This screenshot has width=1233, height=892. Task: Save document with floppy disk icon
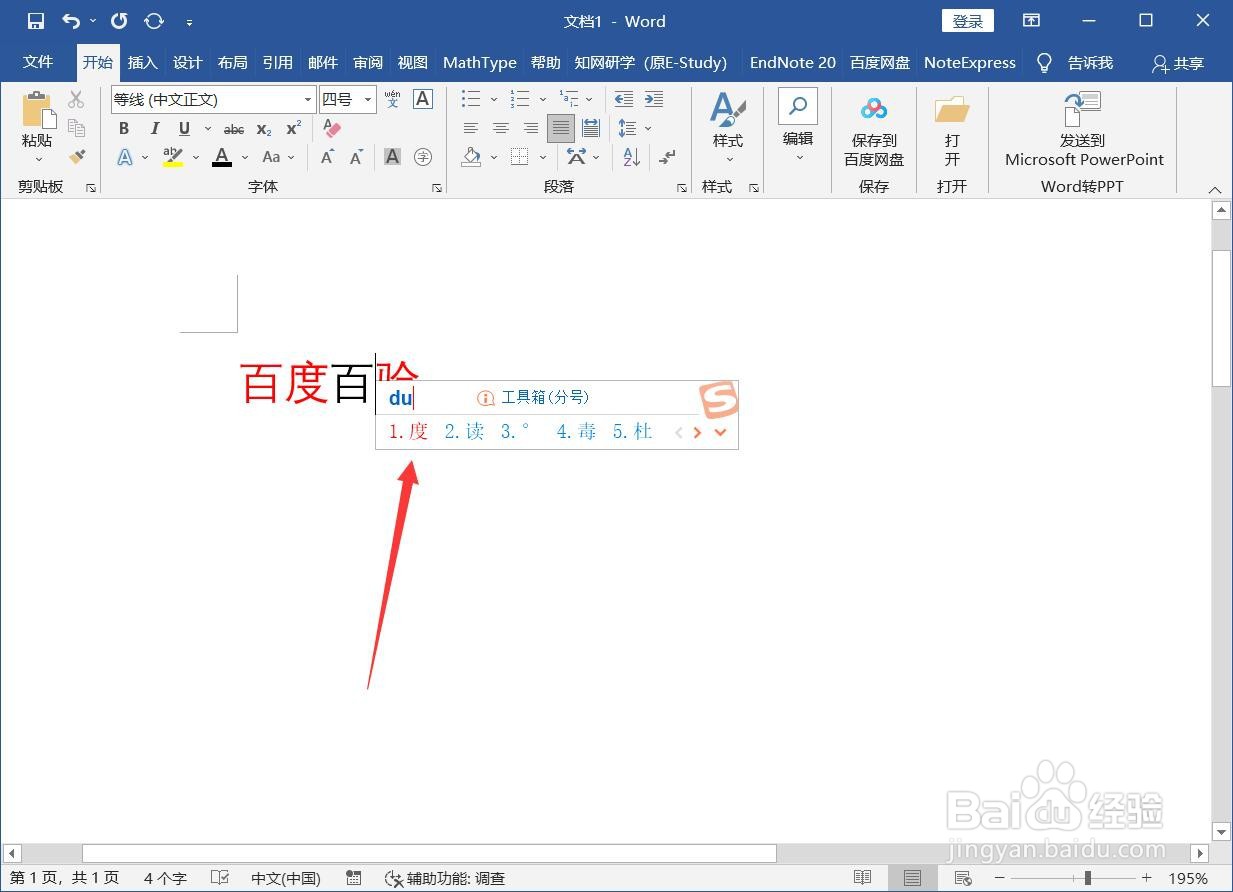pos(35,21)
